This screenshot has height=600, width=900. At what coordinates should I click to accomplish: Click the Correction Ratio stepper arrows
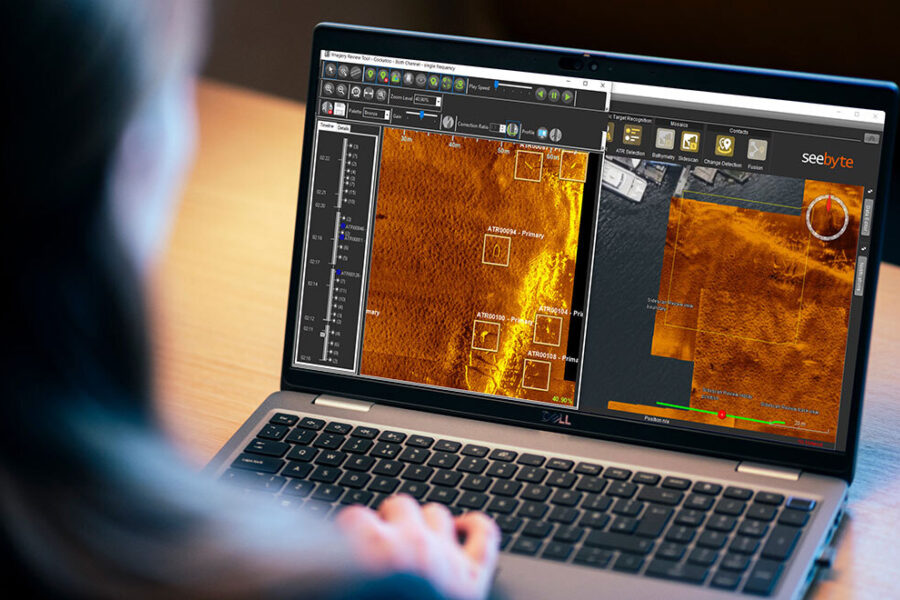click(502, 128)
